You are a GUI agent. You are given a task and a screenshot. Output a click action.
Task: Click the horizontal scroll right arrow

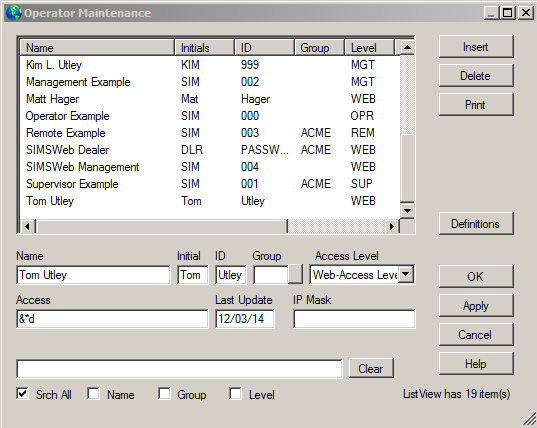392,226
